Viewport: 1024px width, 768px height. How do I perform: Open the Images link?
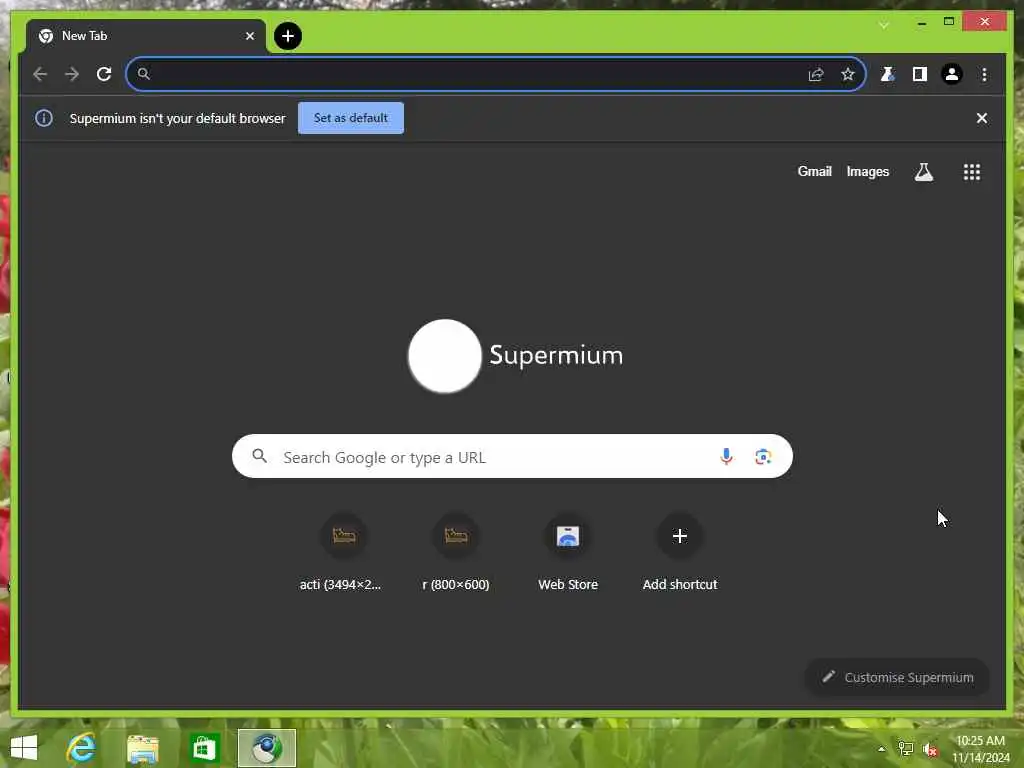click(x=867, y=171)
